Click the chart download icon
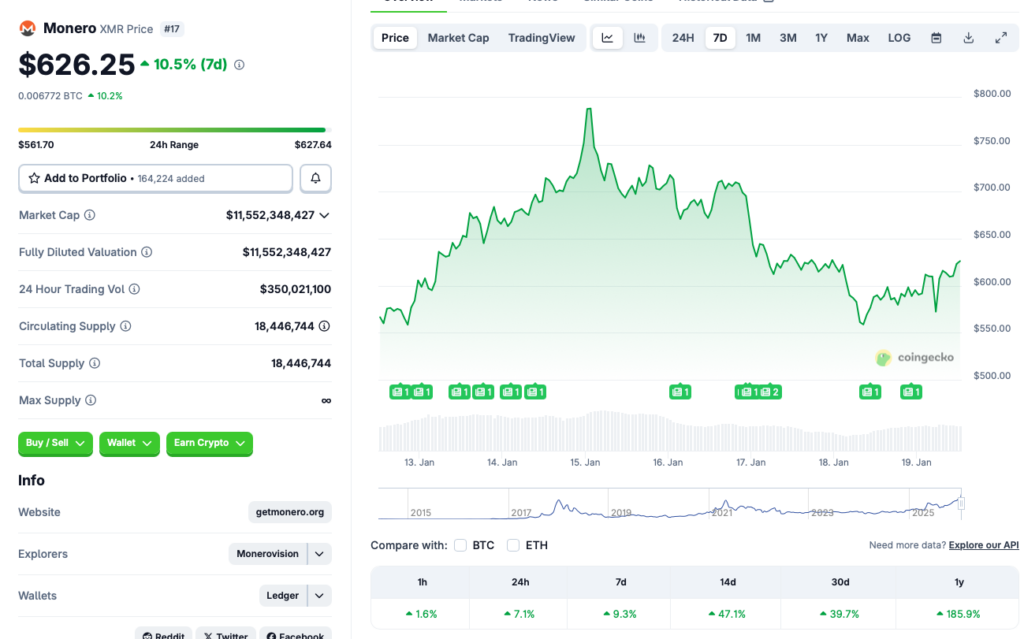The width and height of the screenshot is (1024, 639). tap(967, 37)
